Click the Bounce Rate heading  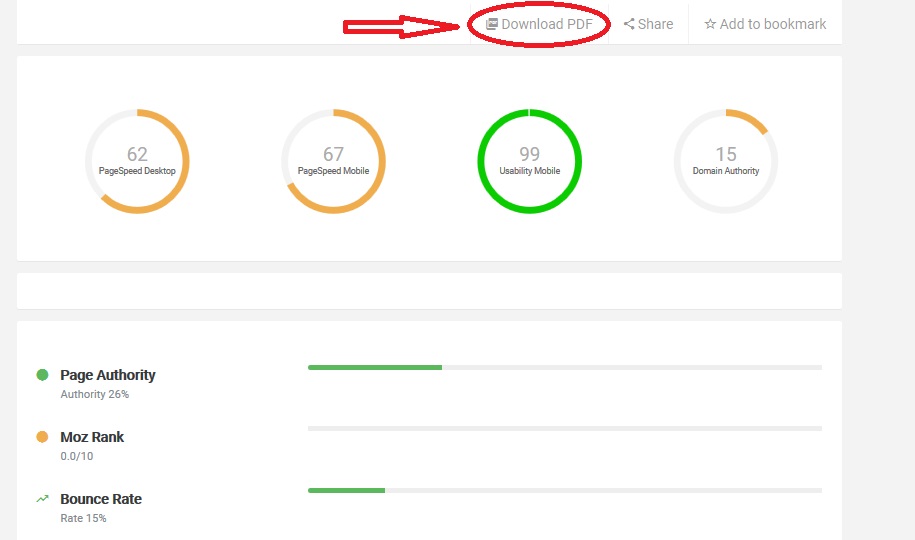[101, 499]
